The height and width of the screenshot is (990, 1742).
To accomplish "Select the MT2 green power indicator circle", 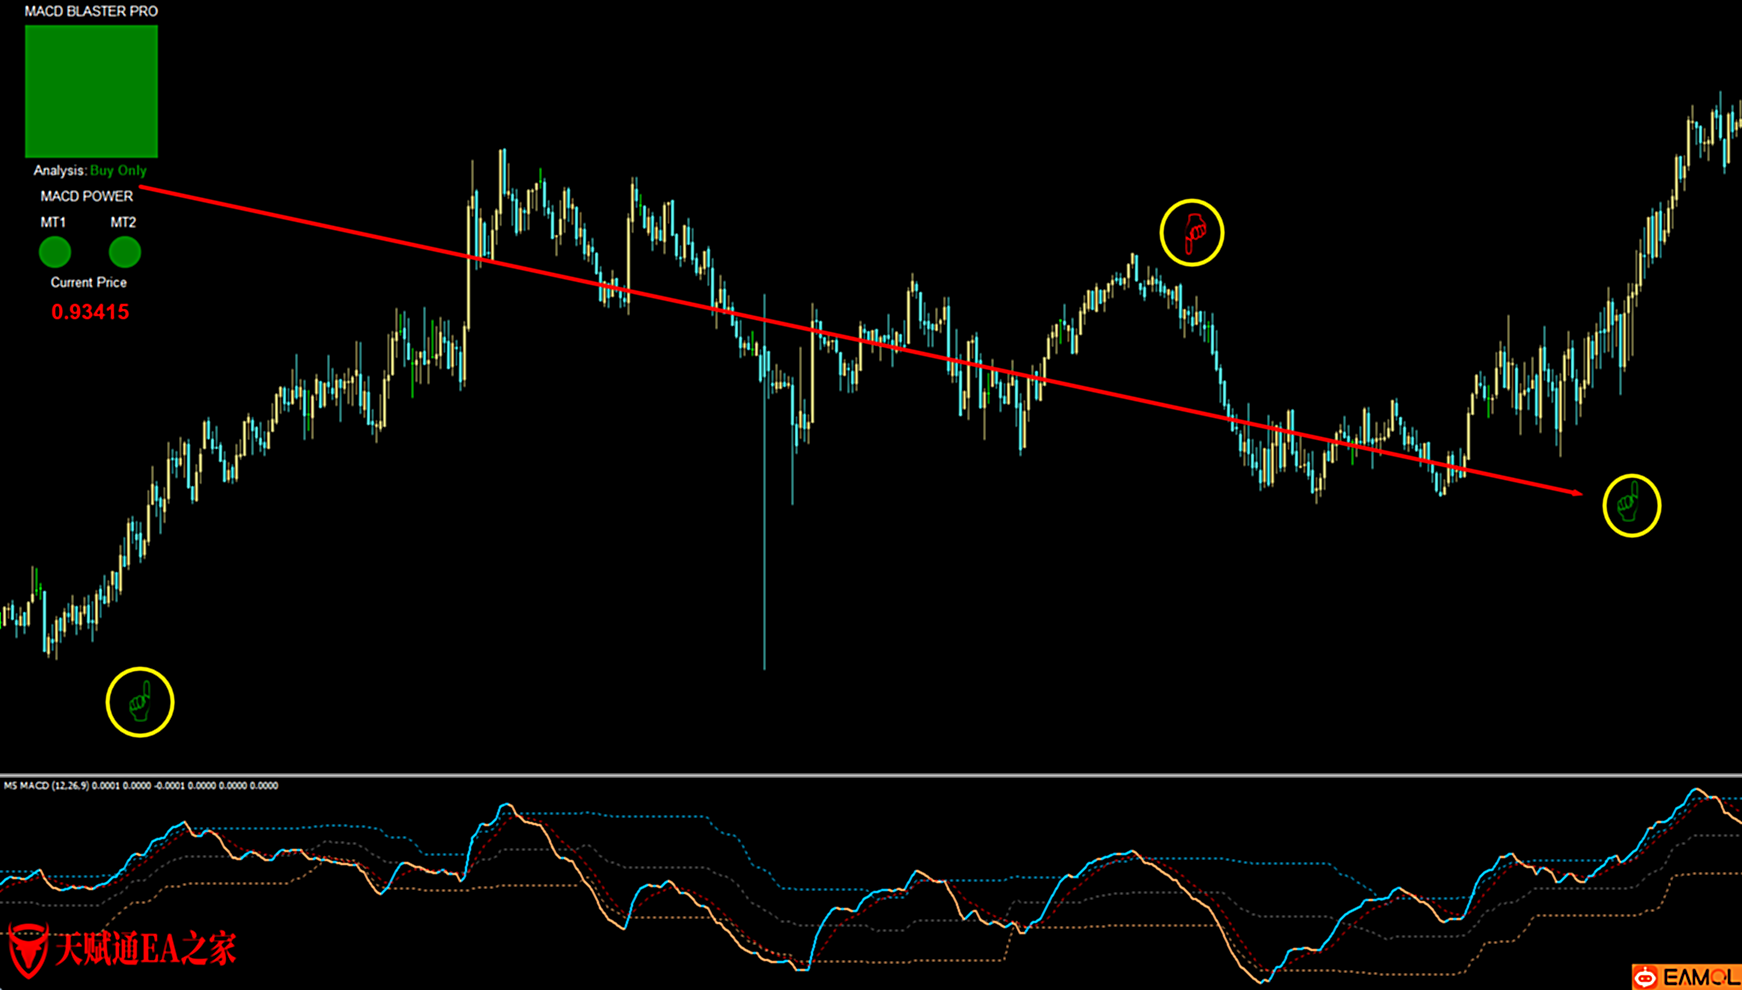I will [x=125, y=252].
